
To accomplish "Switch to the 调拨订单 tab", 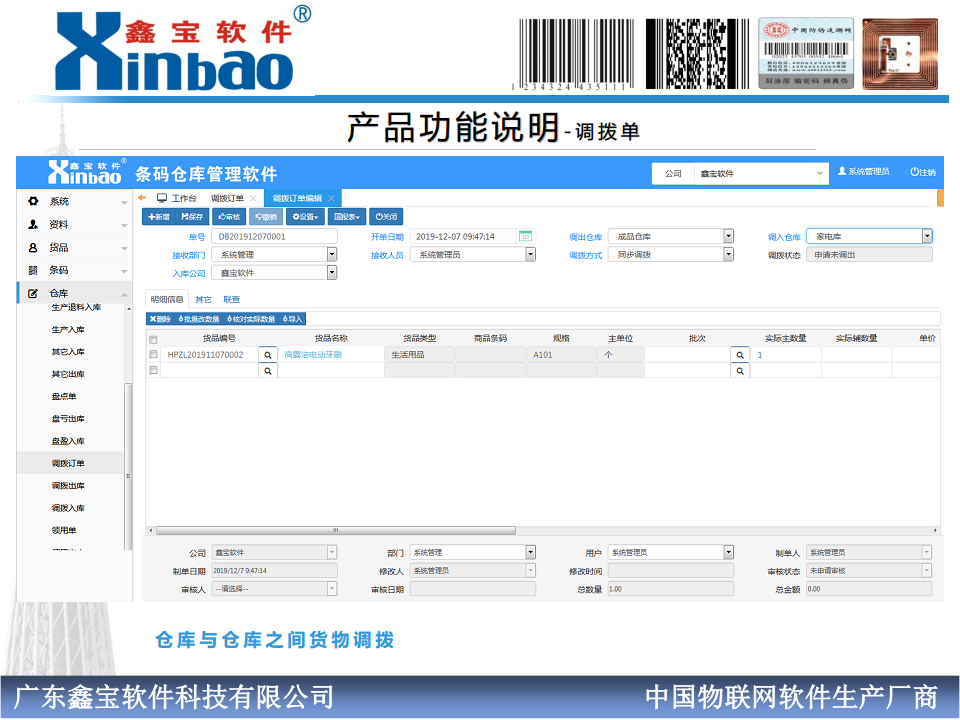I will coord(227,198).
